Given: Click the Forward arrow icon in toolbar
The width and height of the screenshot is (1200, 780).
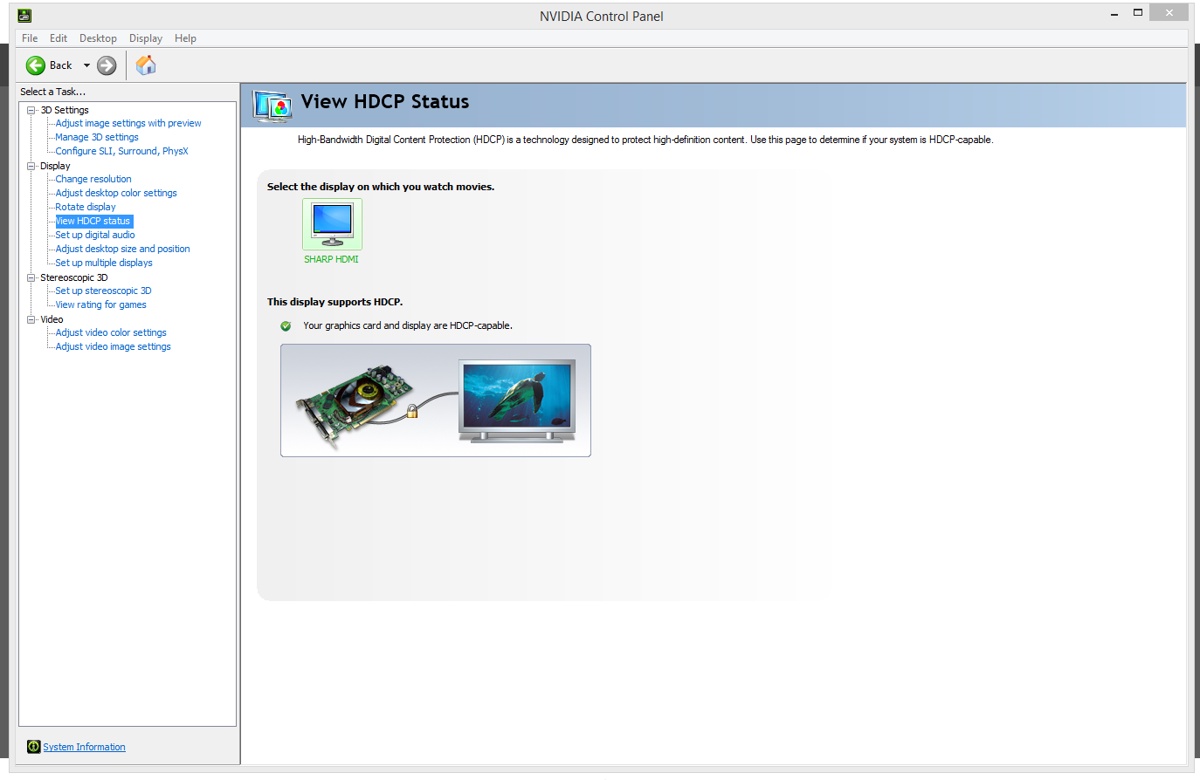Looking at the screenshot, I should [x=107, y=65].
